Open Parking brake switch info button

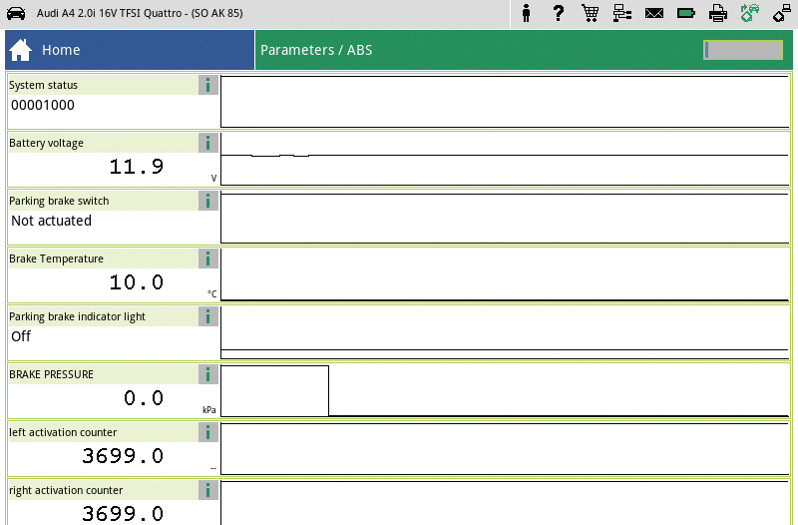[x=208, y=201]
